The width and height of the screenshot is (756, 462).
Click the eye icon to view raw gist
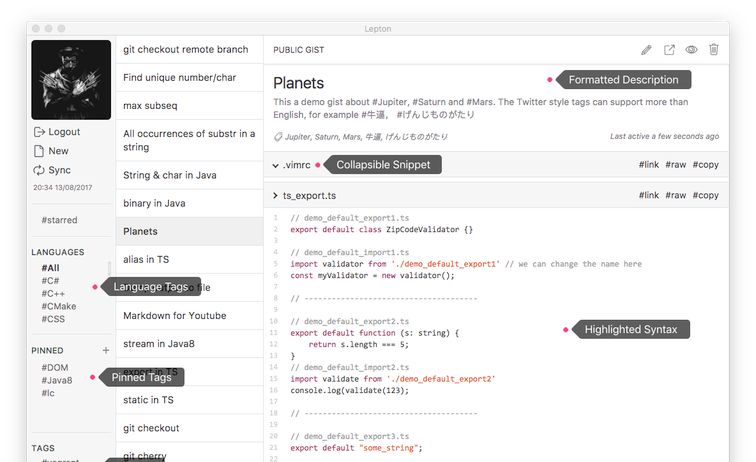click(x=691, y=50)
